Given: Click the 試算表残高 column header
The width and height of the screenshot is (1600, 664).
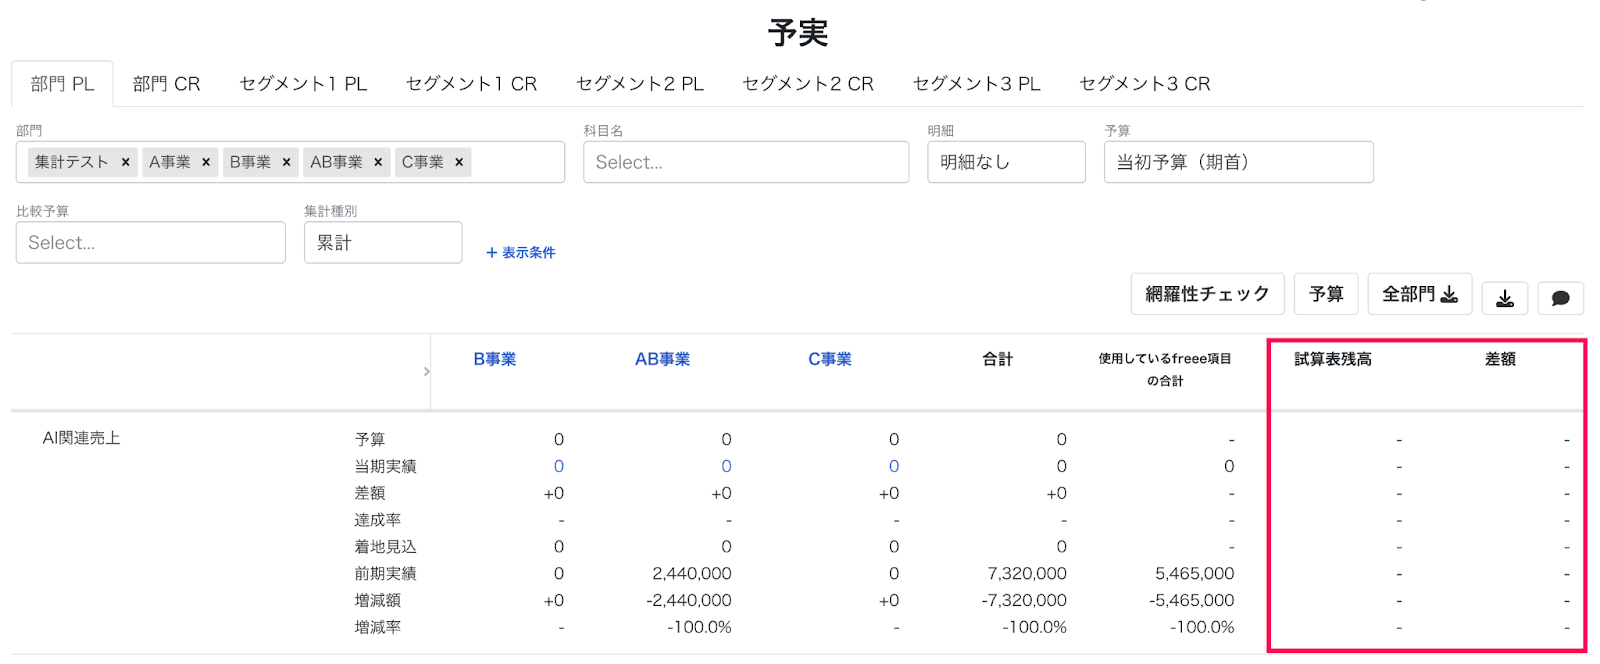Looking at the screenshot, I should pos(1333,359).
